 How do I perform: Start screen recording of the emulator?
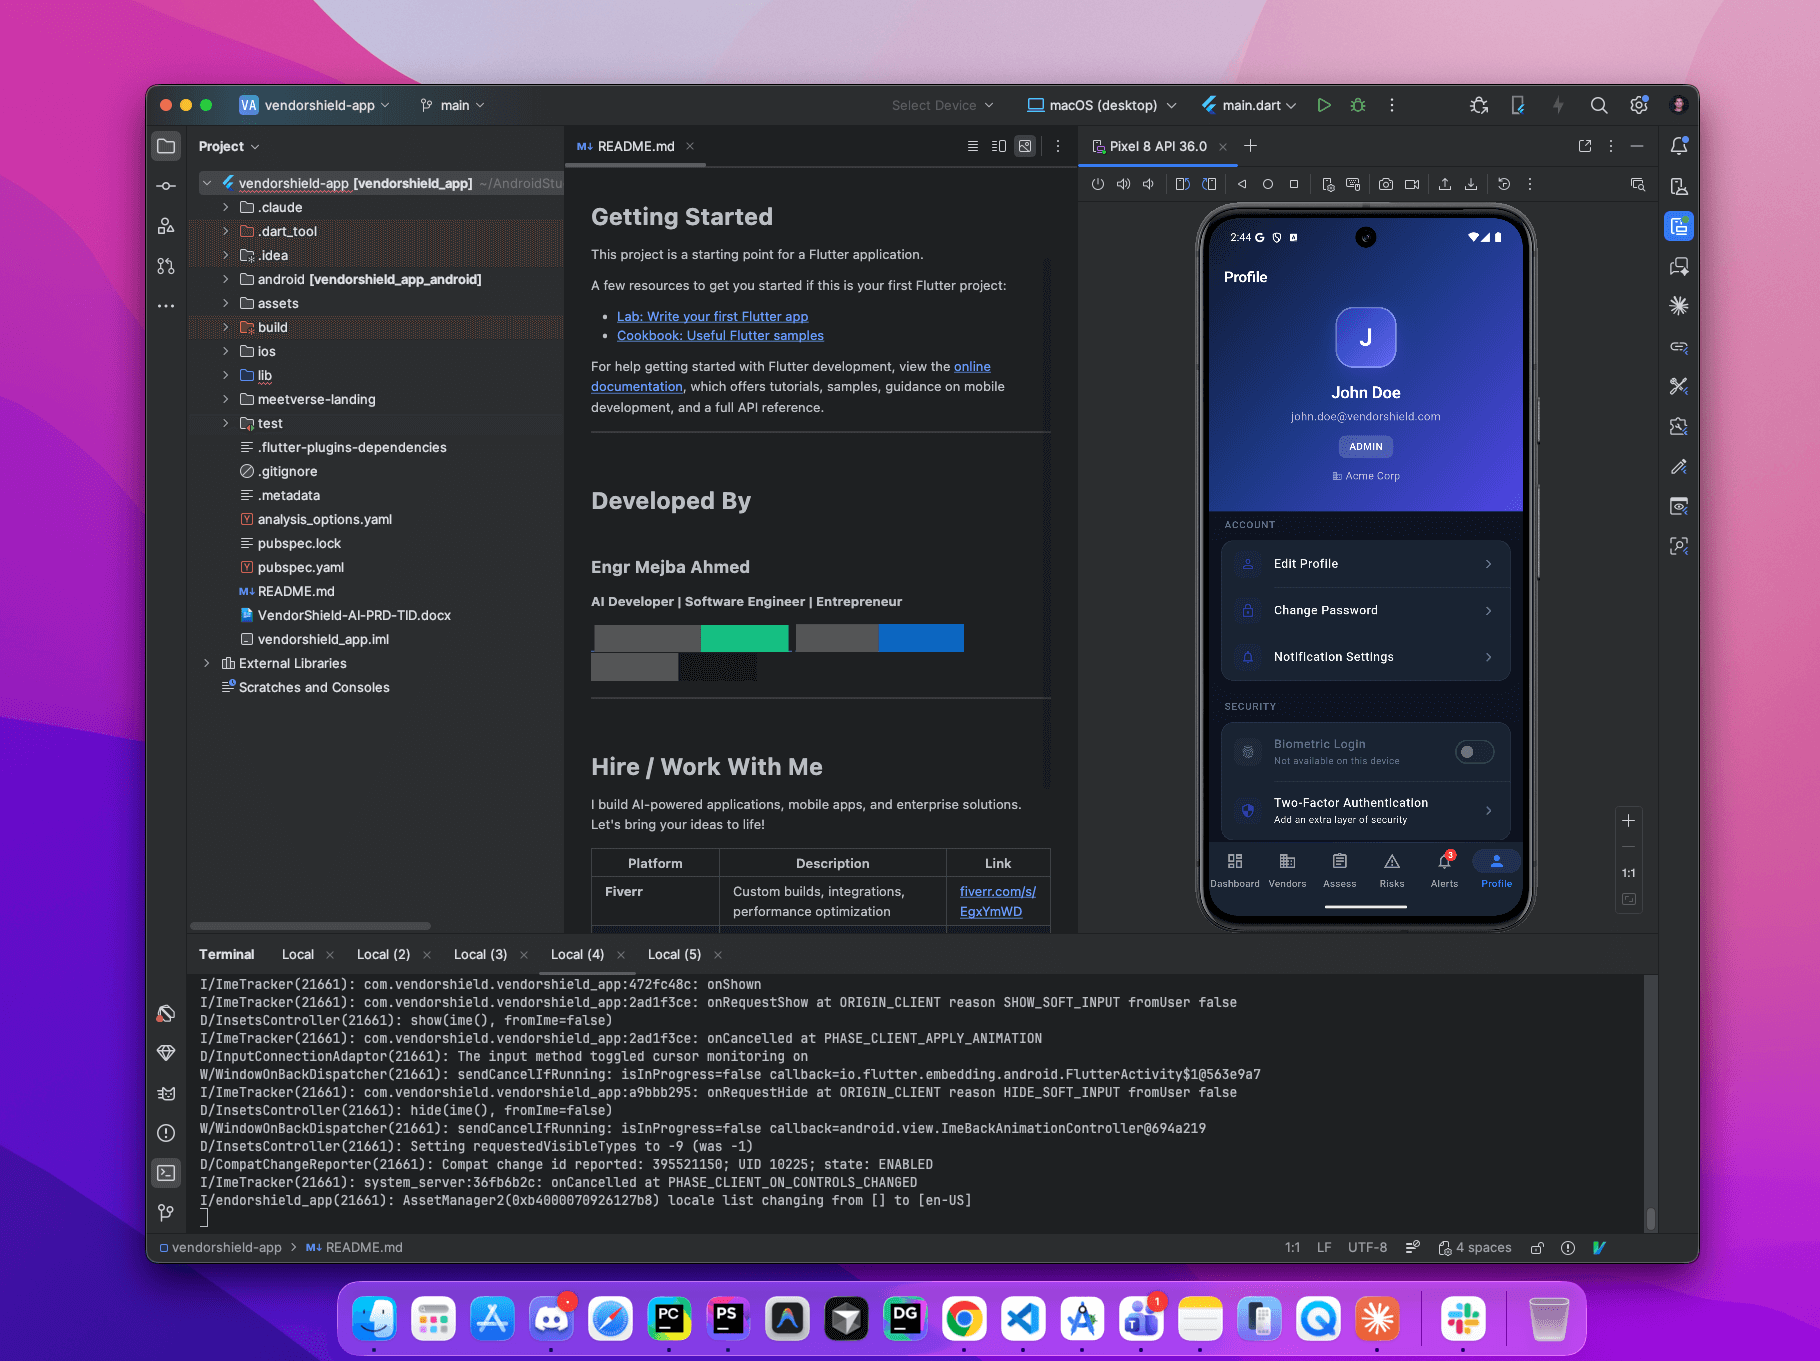pyautogui.click(x=1412, y=184)
